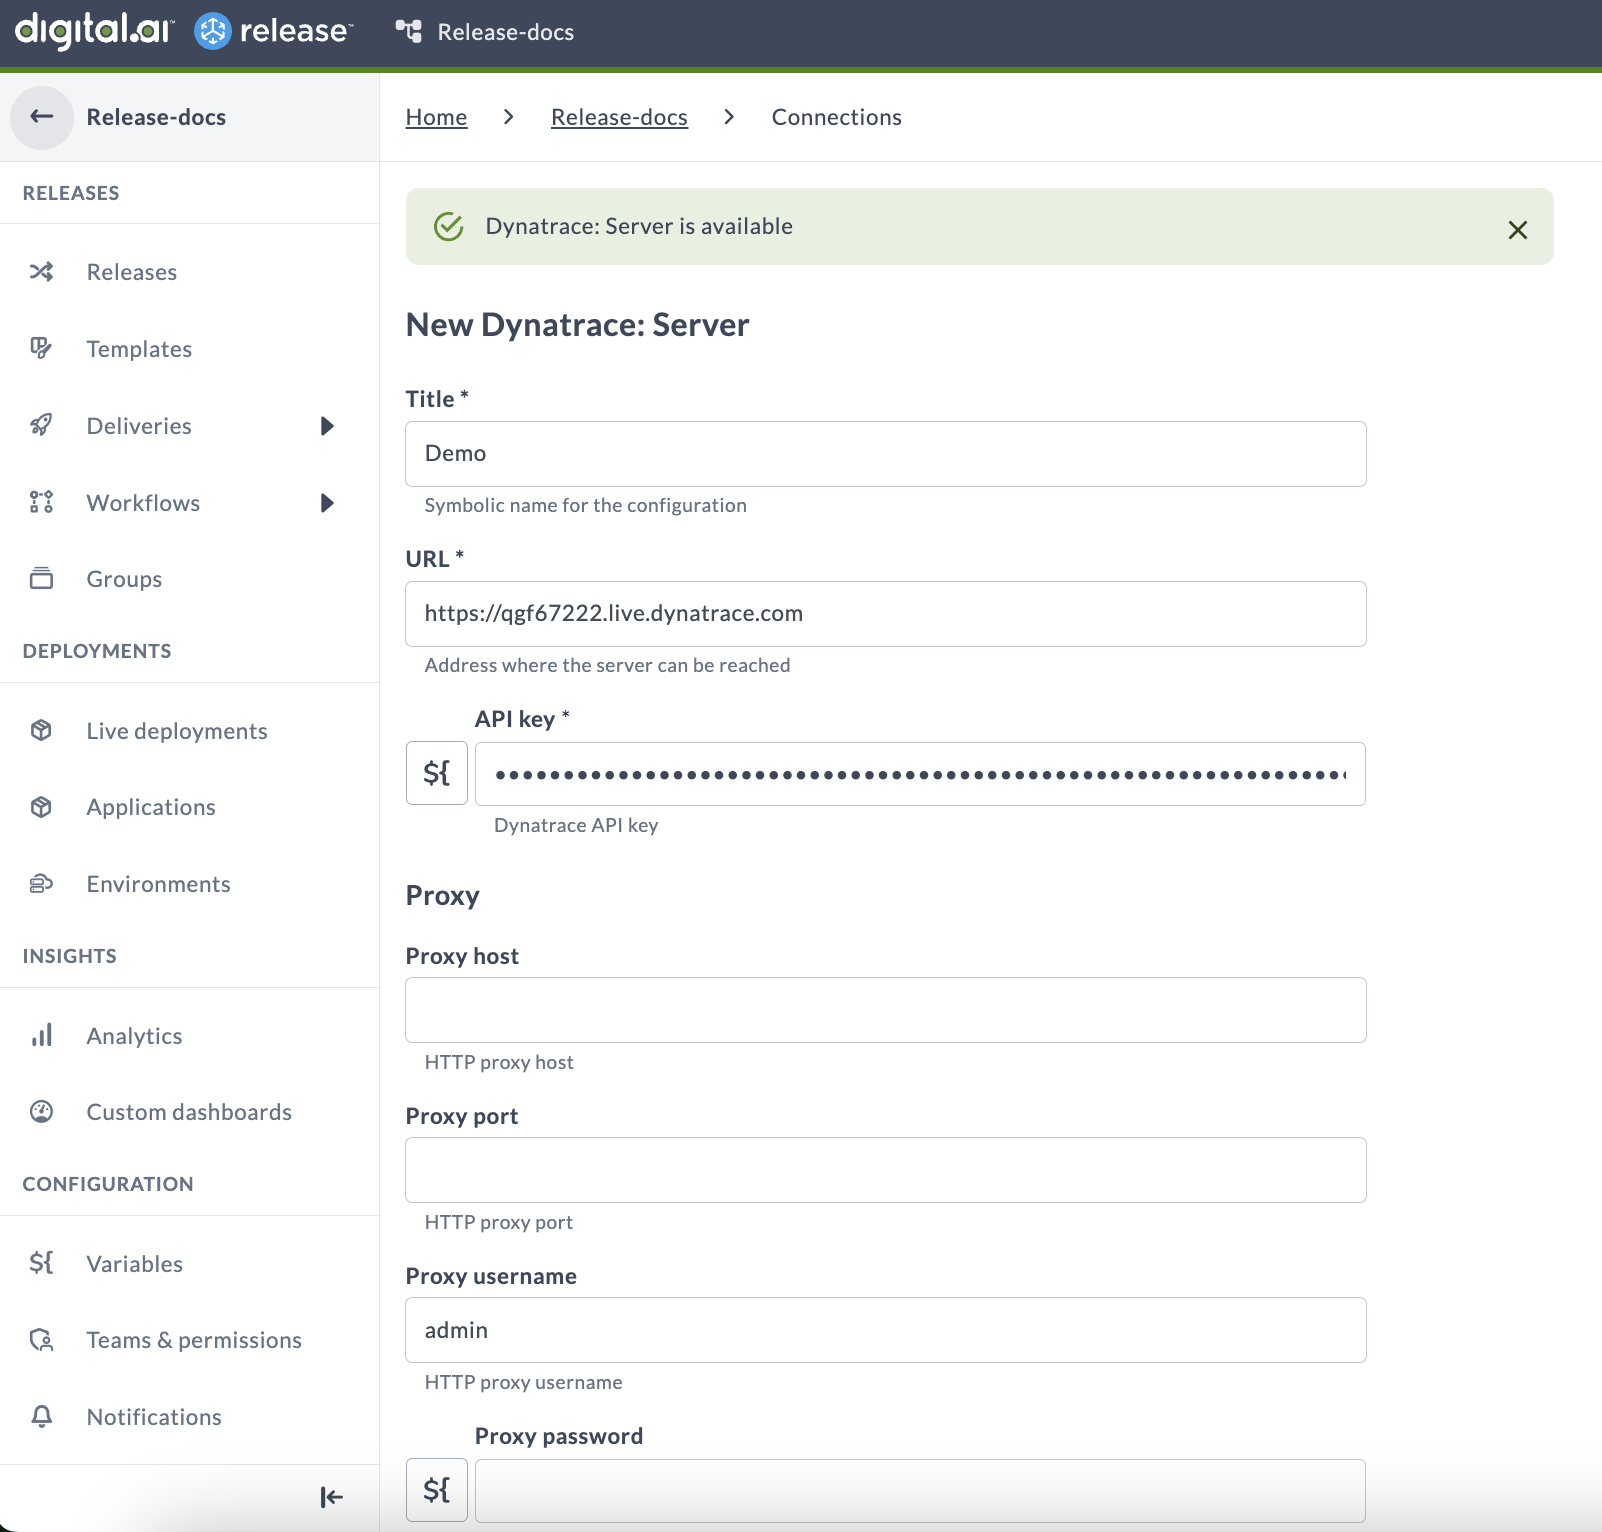Viewport: 1602px width, 1532px height.
Task: Click the Templates icon in sidebar
Action: point(41,349)
